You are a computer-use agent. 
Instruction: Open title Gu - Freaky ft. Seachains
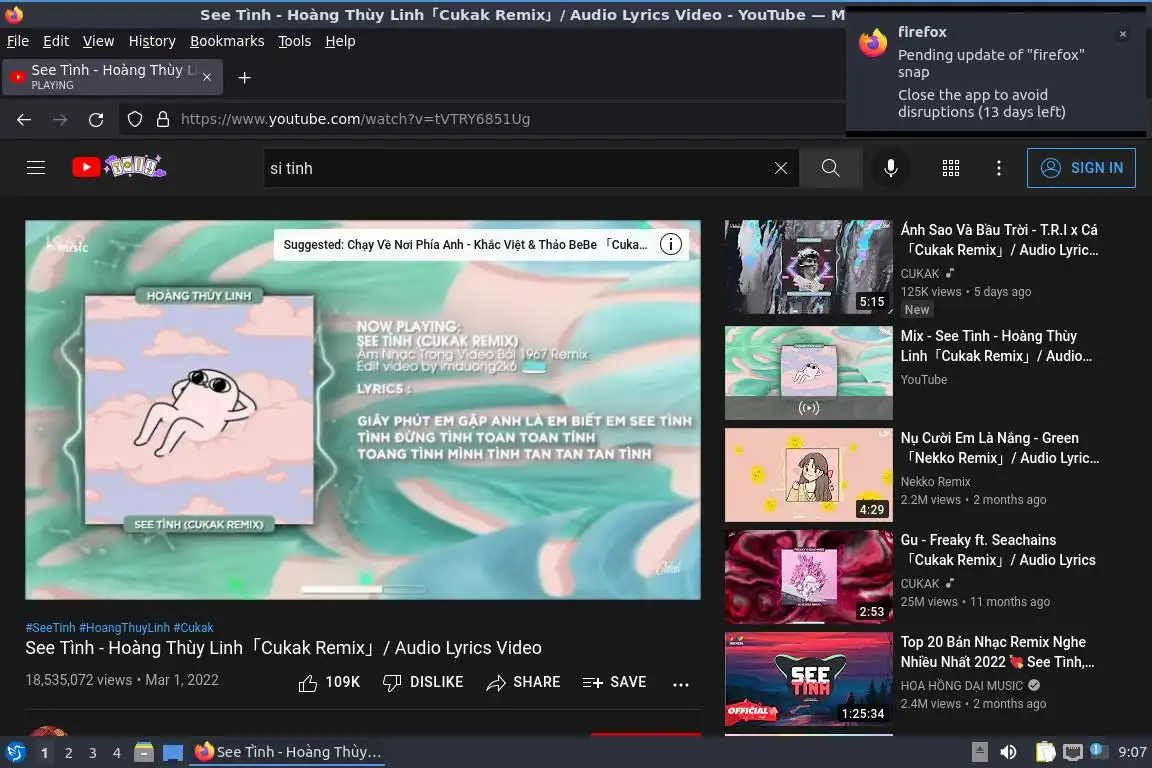[998, 550]
